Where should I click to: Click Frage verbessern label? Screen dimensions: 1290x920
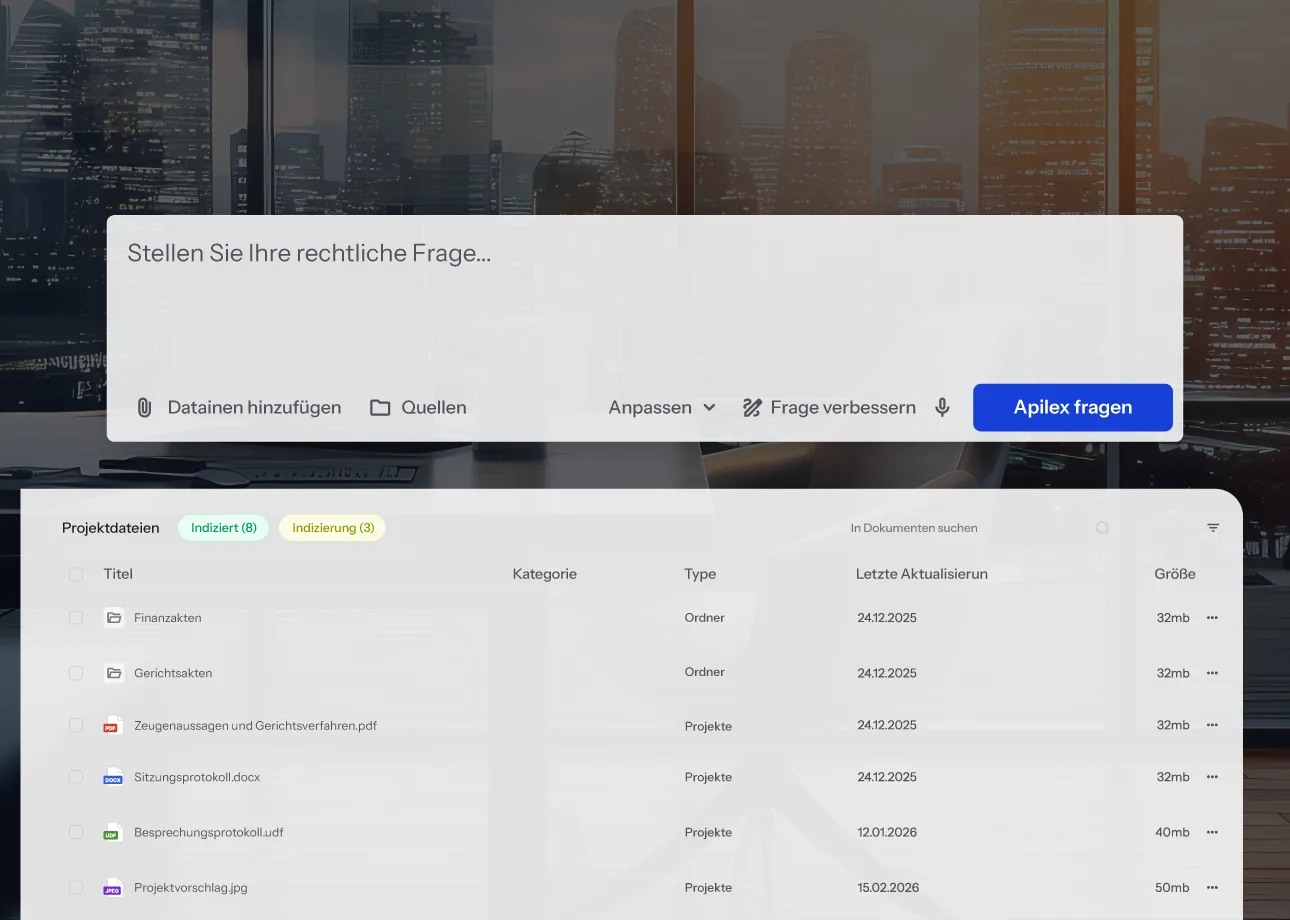click(x=843, y=408)
